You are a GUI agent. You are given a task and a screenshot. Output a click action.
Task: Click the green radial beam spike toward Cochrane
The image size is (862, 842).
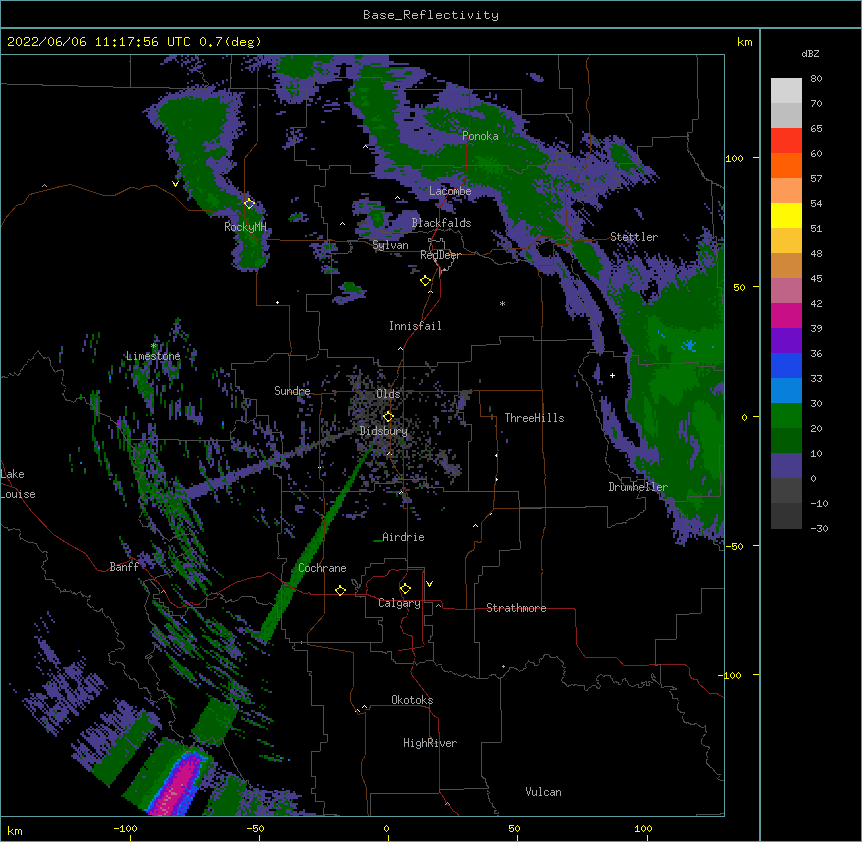316,544
